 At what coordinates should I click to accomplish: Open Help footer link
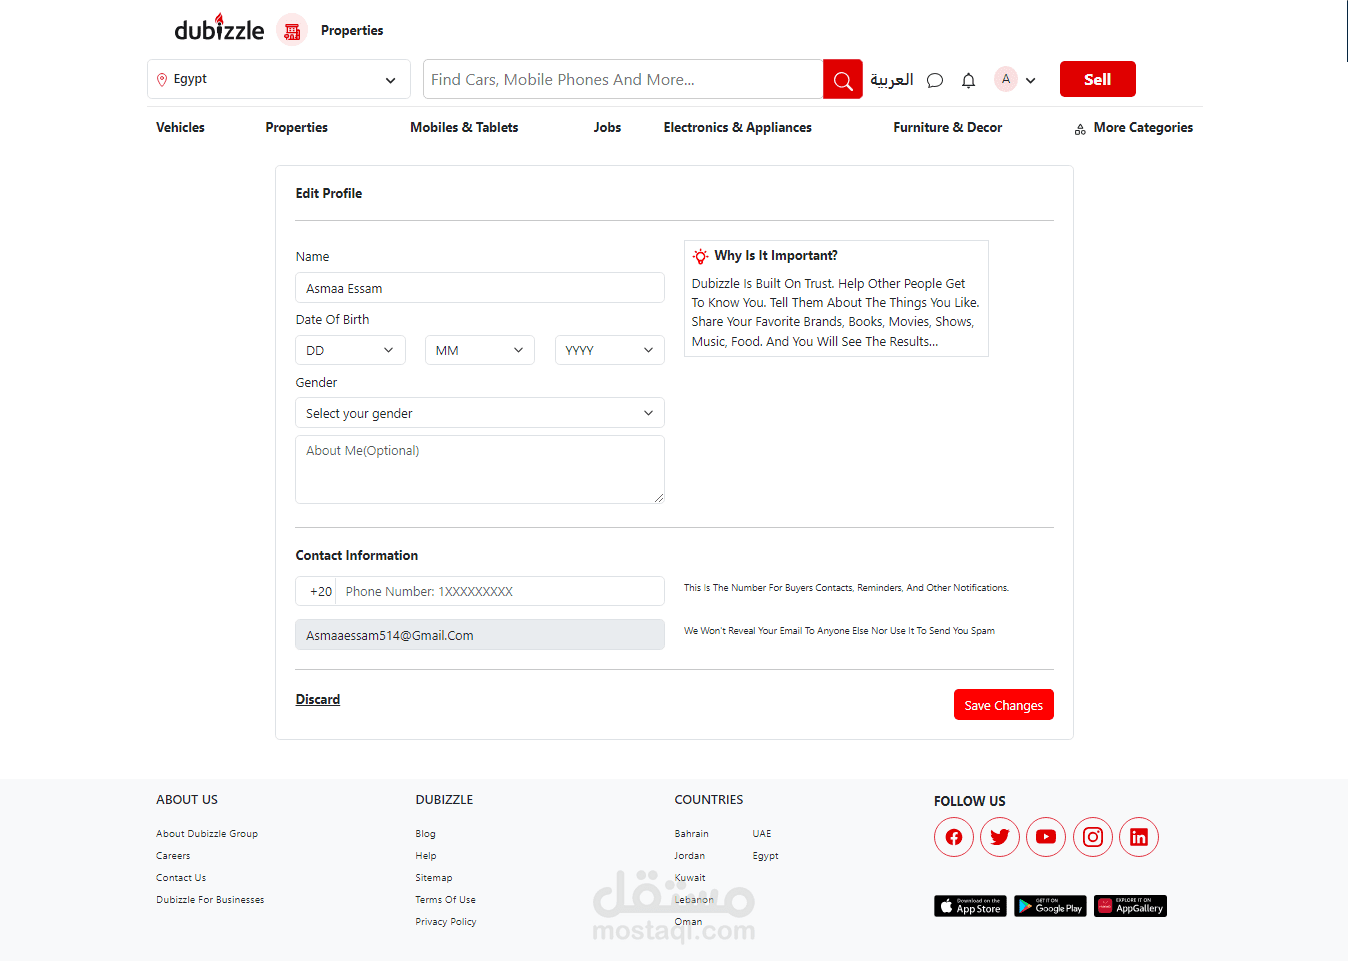click(426, 856)
